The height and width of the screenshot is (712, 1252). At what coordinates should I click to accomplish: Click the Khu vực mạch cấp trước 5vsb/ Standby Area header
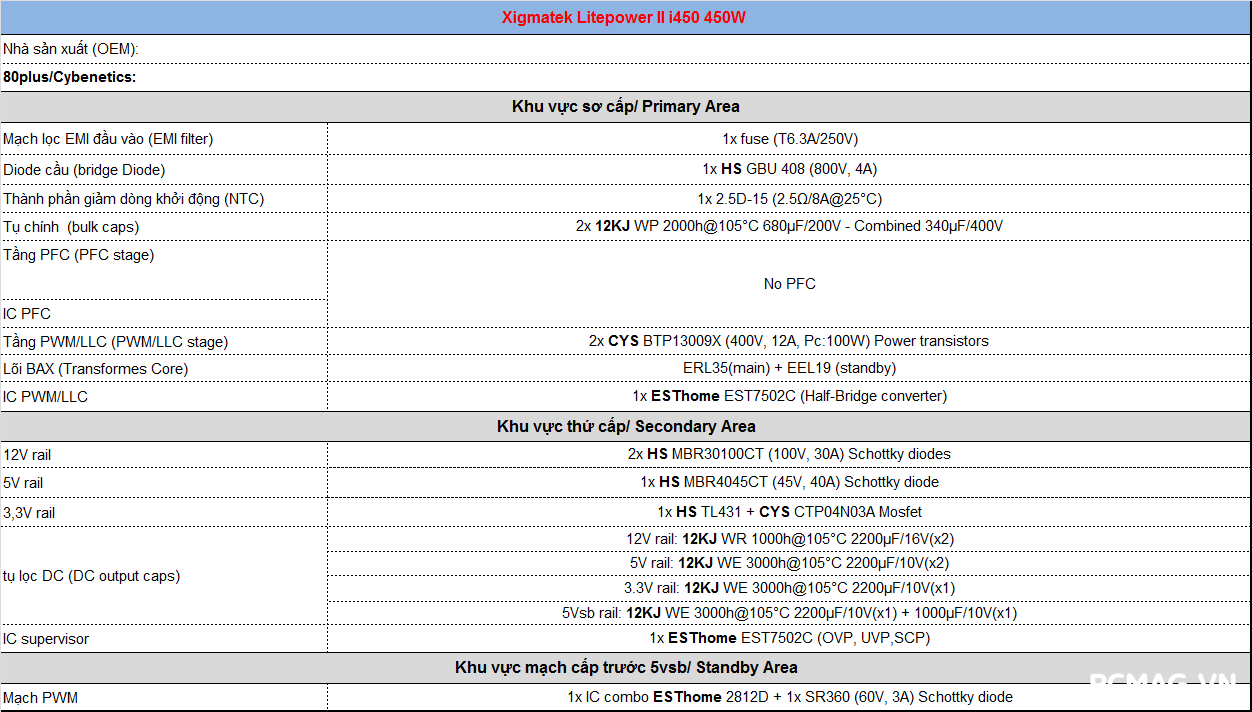tap(625, 667)
